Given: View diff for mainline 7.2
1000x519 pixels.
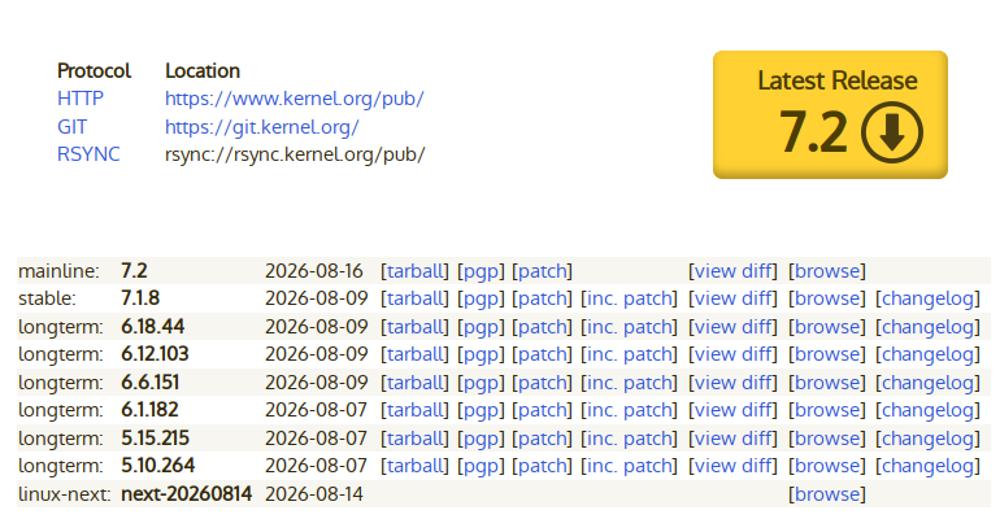Looking at the screenshot, I should (x=733, y=271).
